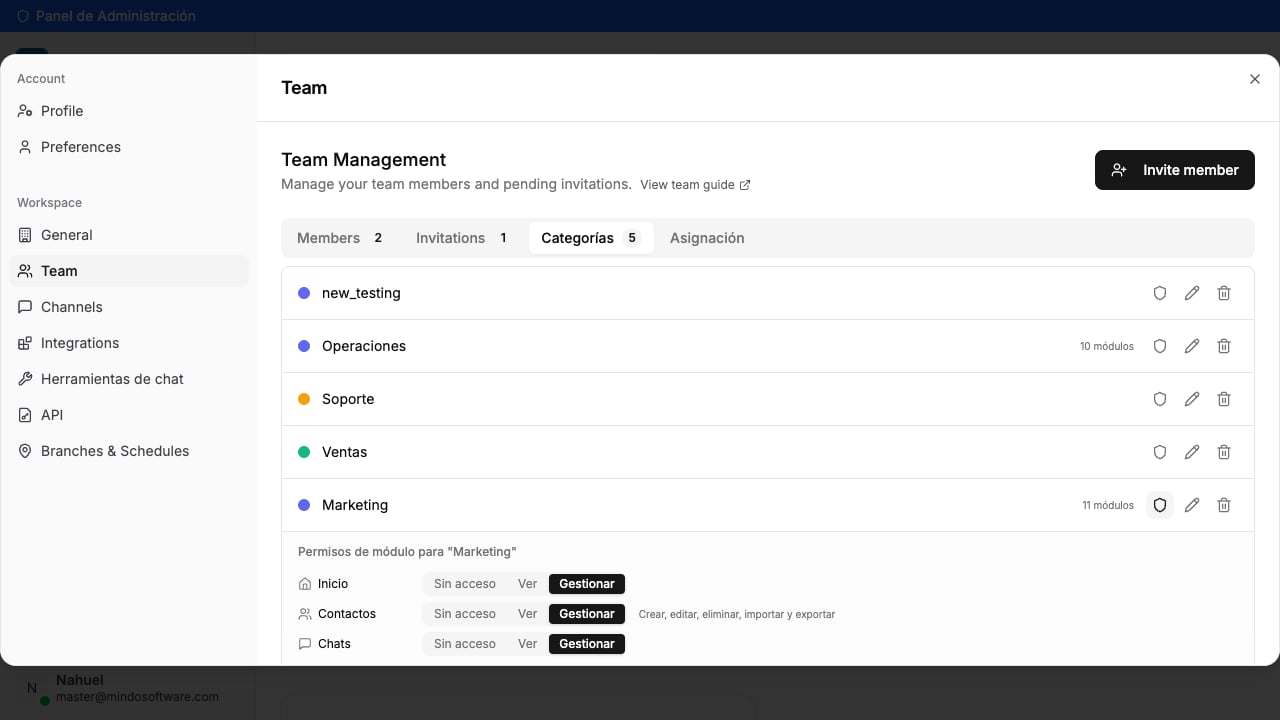Open Channels settings
Viewport: 1280px width, 720px height.
tap(129, 307)
